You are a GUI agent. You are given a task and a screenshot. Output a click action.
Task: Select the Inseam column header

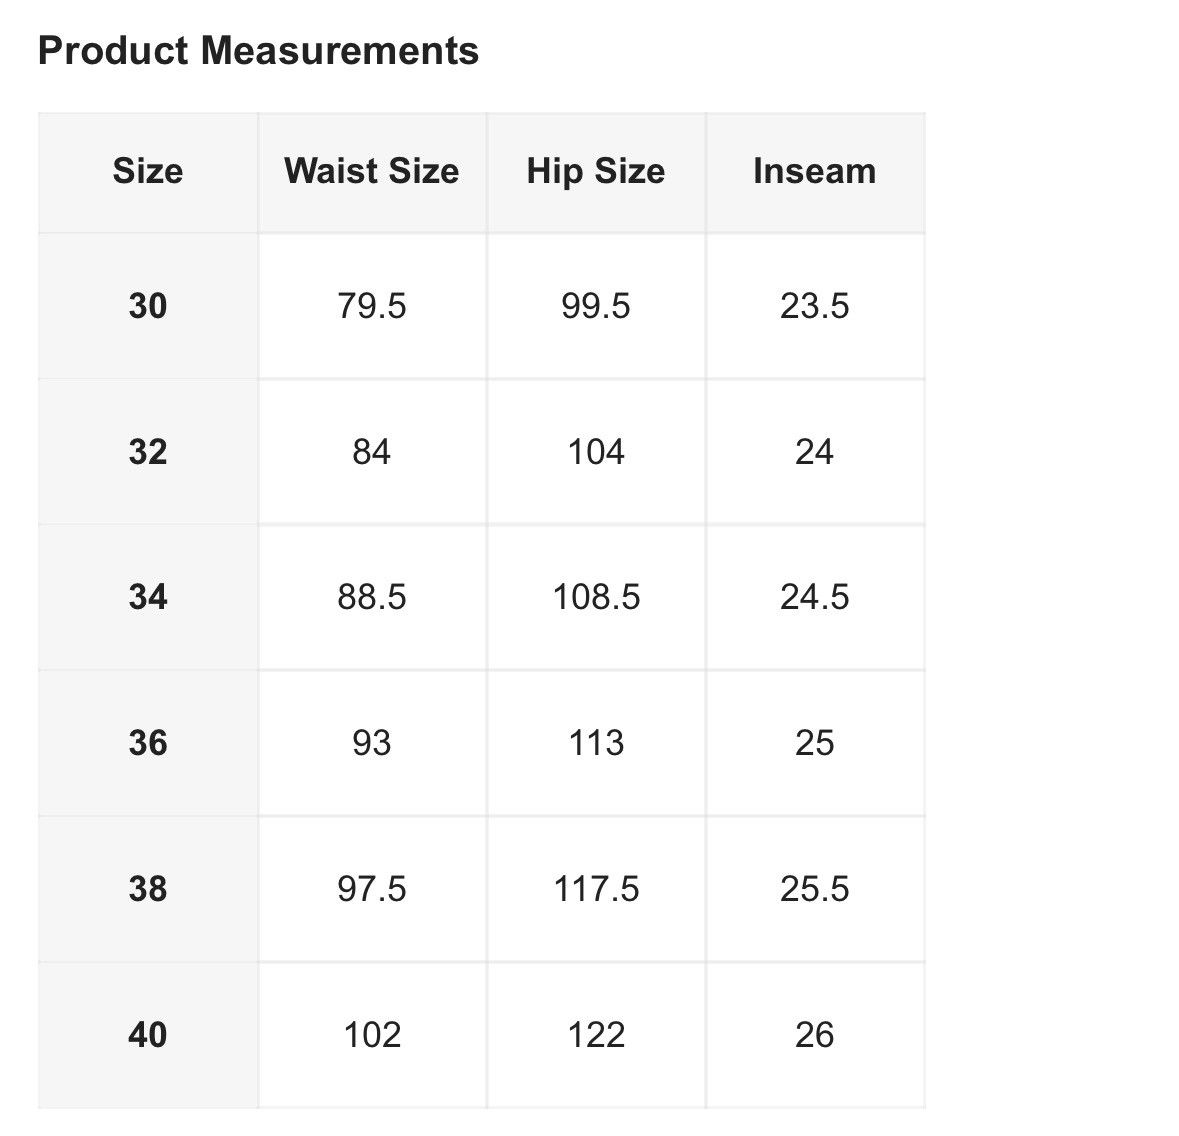pos(815,172)
